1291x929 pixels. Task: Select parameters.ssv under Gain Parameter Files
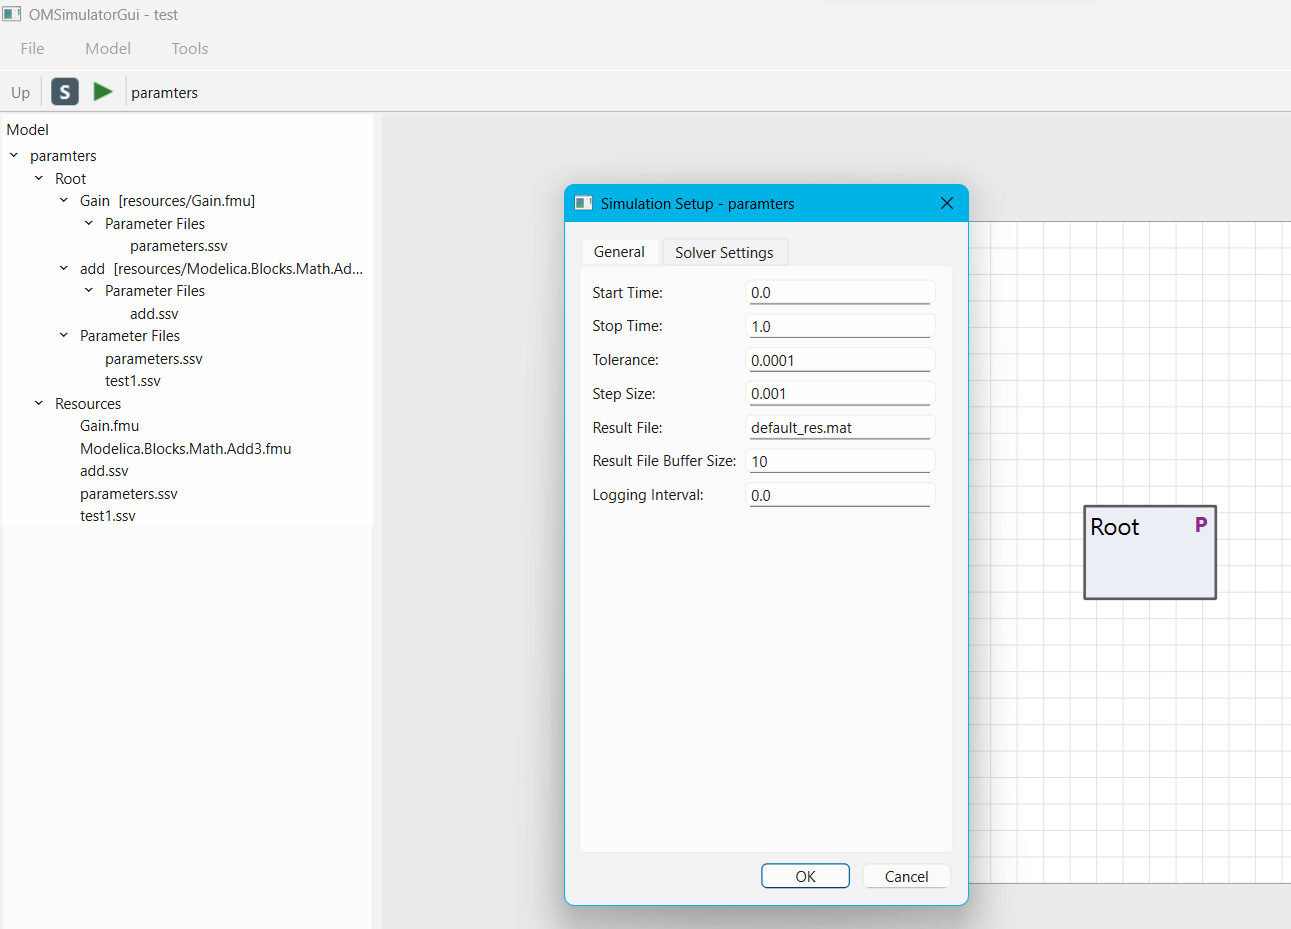[x=179, y=246]
